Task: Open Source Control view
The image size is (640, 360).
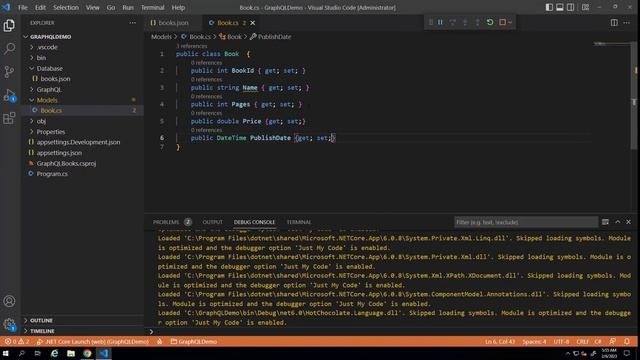Action: pyautogui.click(x=9, y=72)
